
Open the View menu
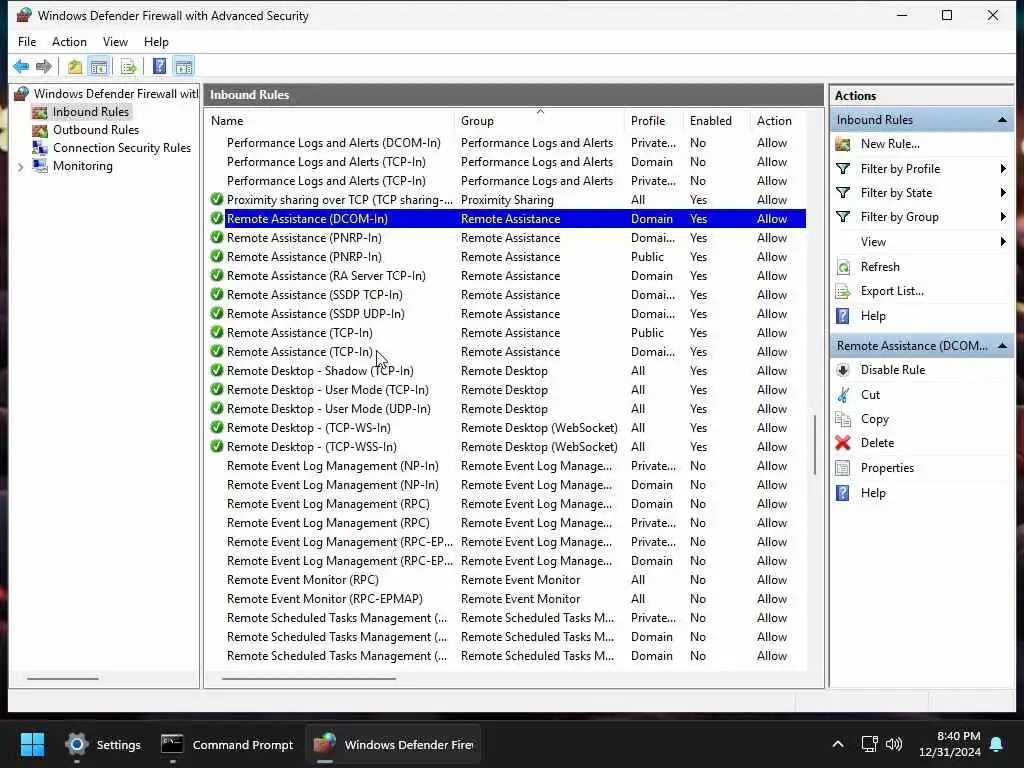click(x=115, y=42)
